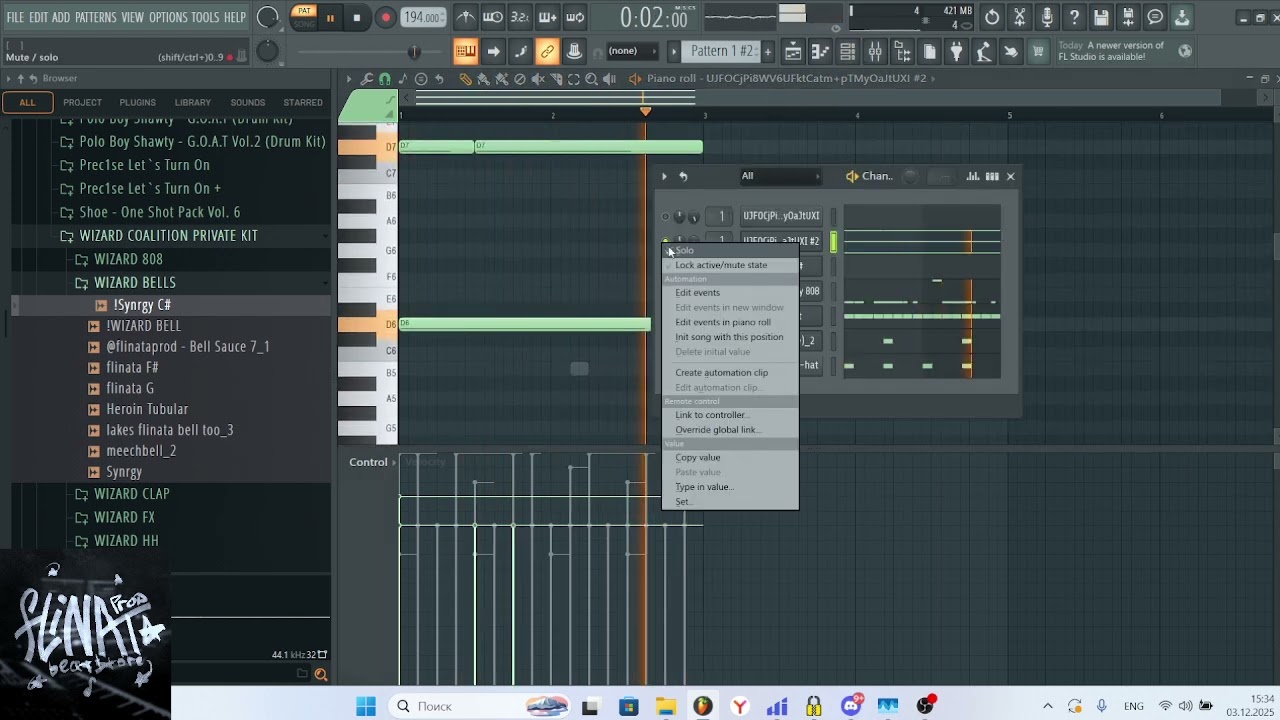Expand the WIZARD CLAP folder
This screenshot has height=720, width=1280.
click(132, 494)
